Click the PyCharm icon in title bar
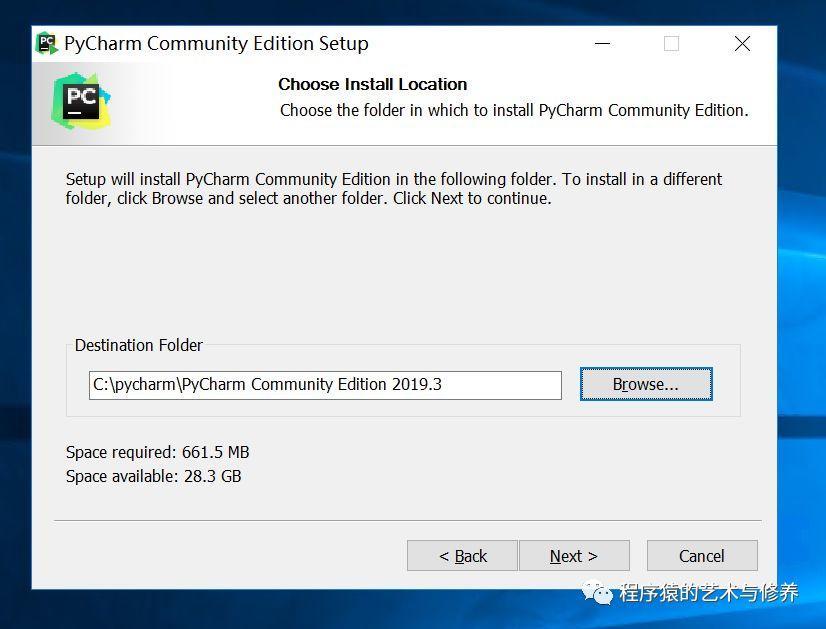 coord(46,43)
